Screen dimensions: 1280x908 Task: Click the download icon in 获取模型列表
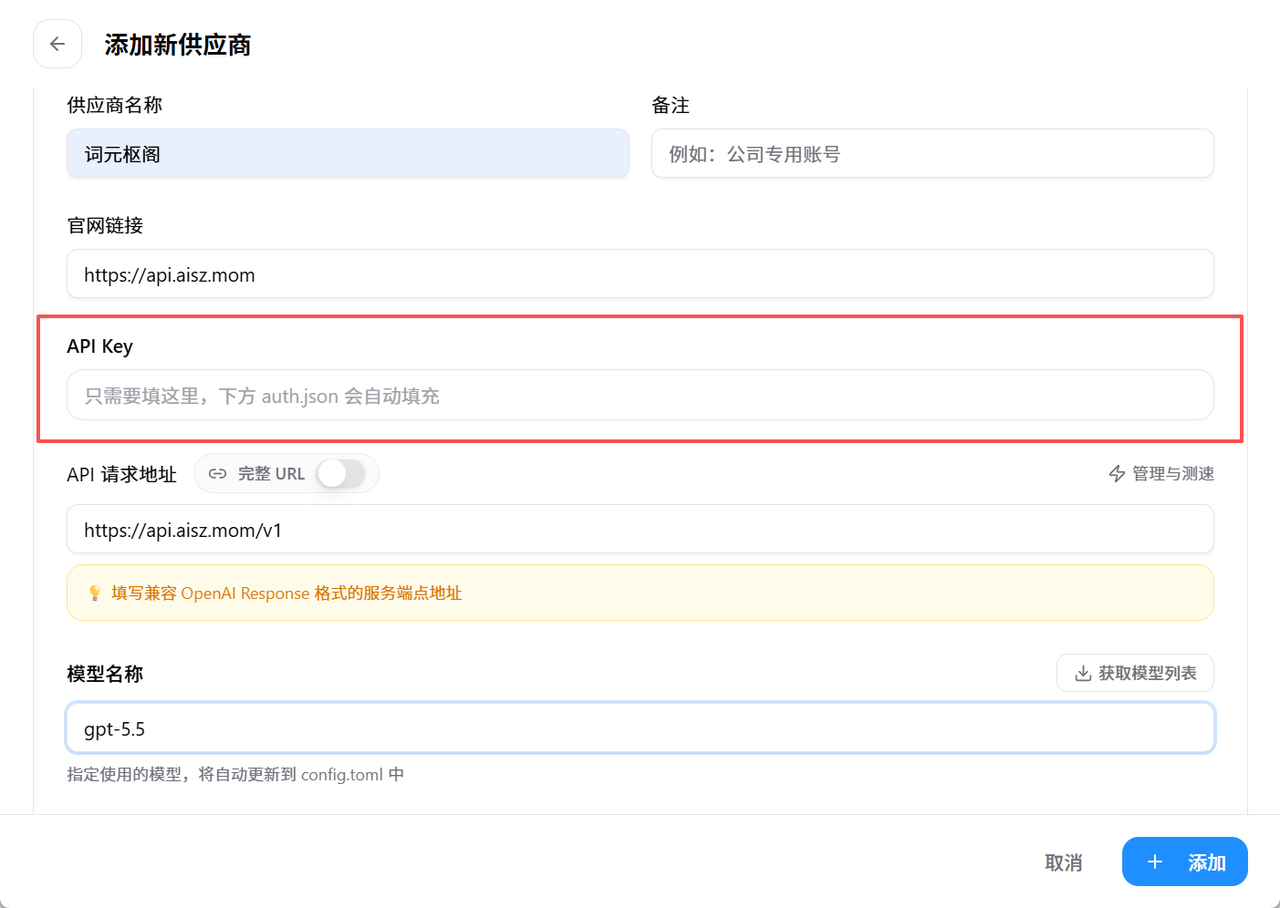[1082, 674]
